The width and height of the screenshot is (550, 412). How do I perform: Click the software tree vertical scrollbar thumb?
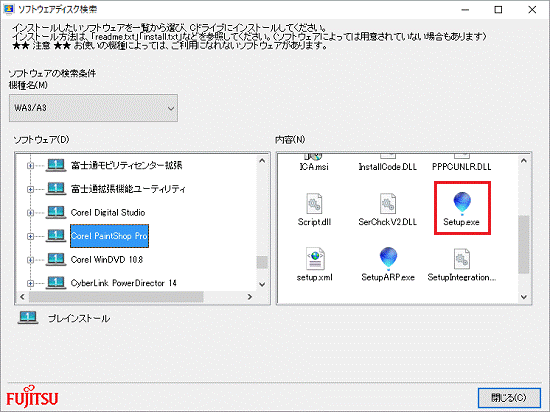point(262,262)
